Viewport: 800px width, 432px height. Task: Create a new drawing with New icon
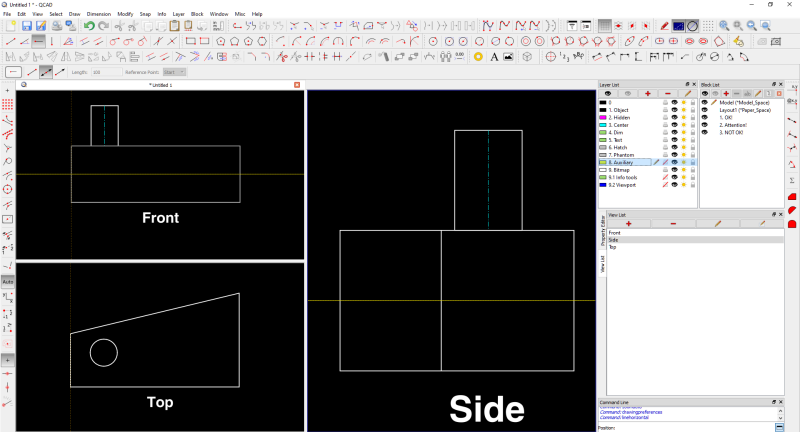[x=11, y=26]
